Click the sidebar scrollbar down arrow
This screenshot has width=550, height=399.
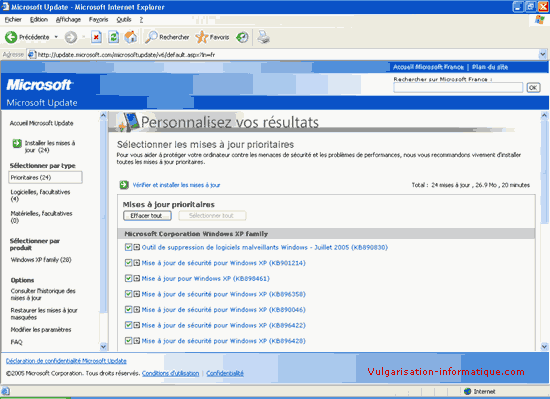(x=103, y=346)
